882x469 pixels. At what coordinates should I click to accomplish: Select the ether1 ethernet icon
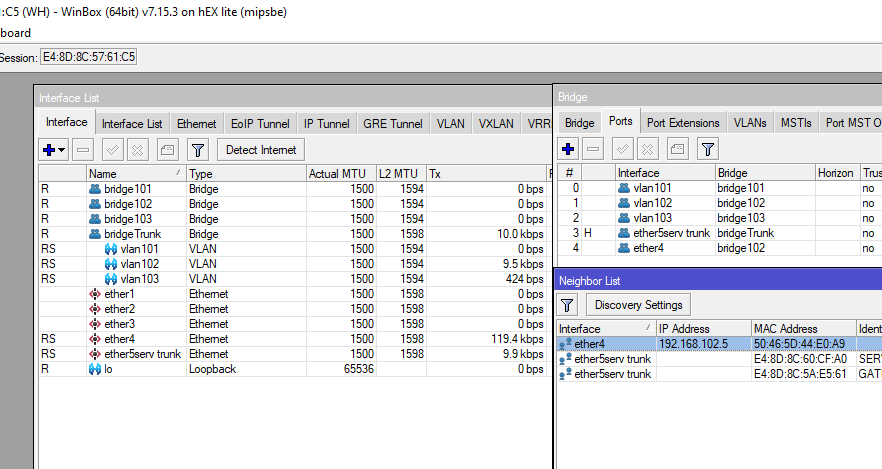pyautogui.click(x=95, y=294)
